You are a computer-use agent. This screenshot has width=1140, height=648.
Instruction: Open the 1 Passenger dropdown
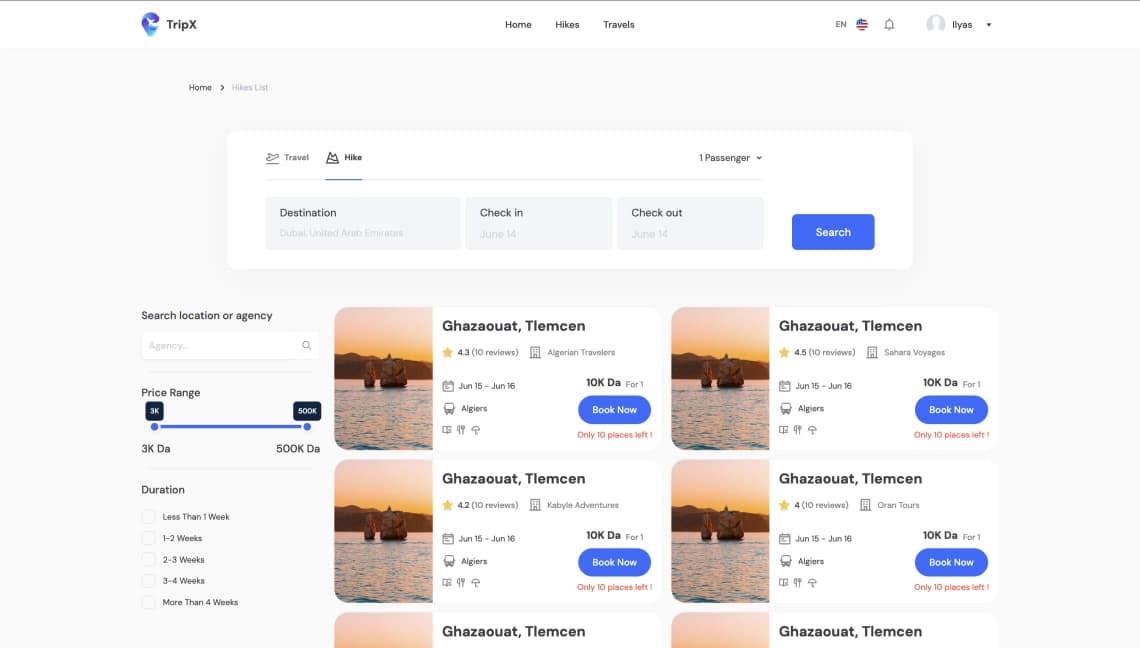(x=731, y=158)
